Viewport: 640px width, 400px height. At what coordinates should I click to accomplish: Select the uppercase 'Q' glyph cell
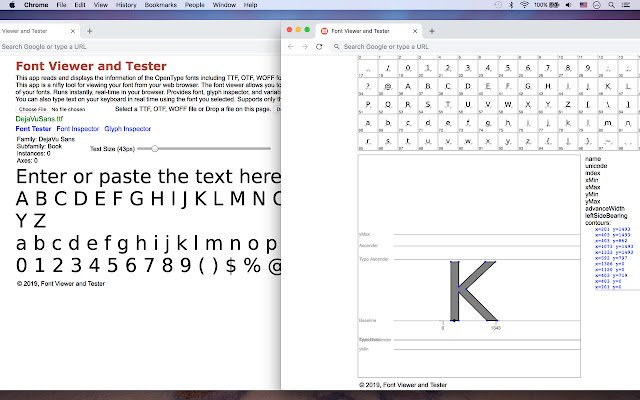tap(388, 105)
